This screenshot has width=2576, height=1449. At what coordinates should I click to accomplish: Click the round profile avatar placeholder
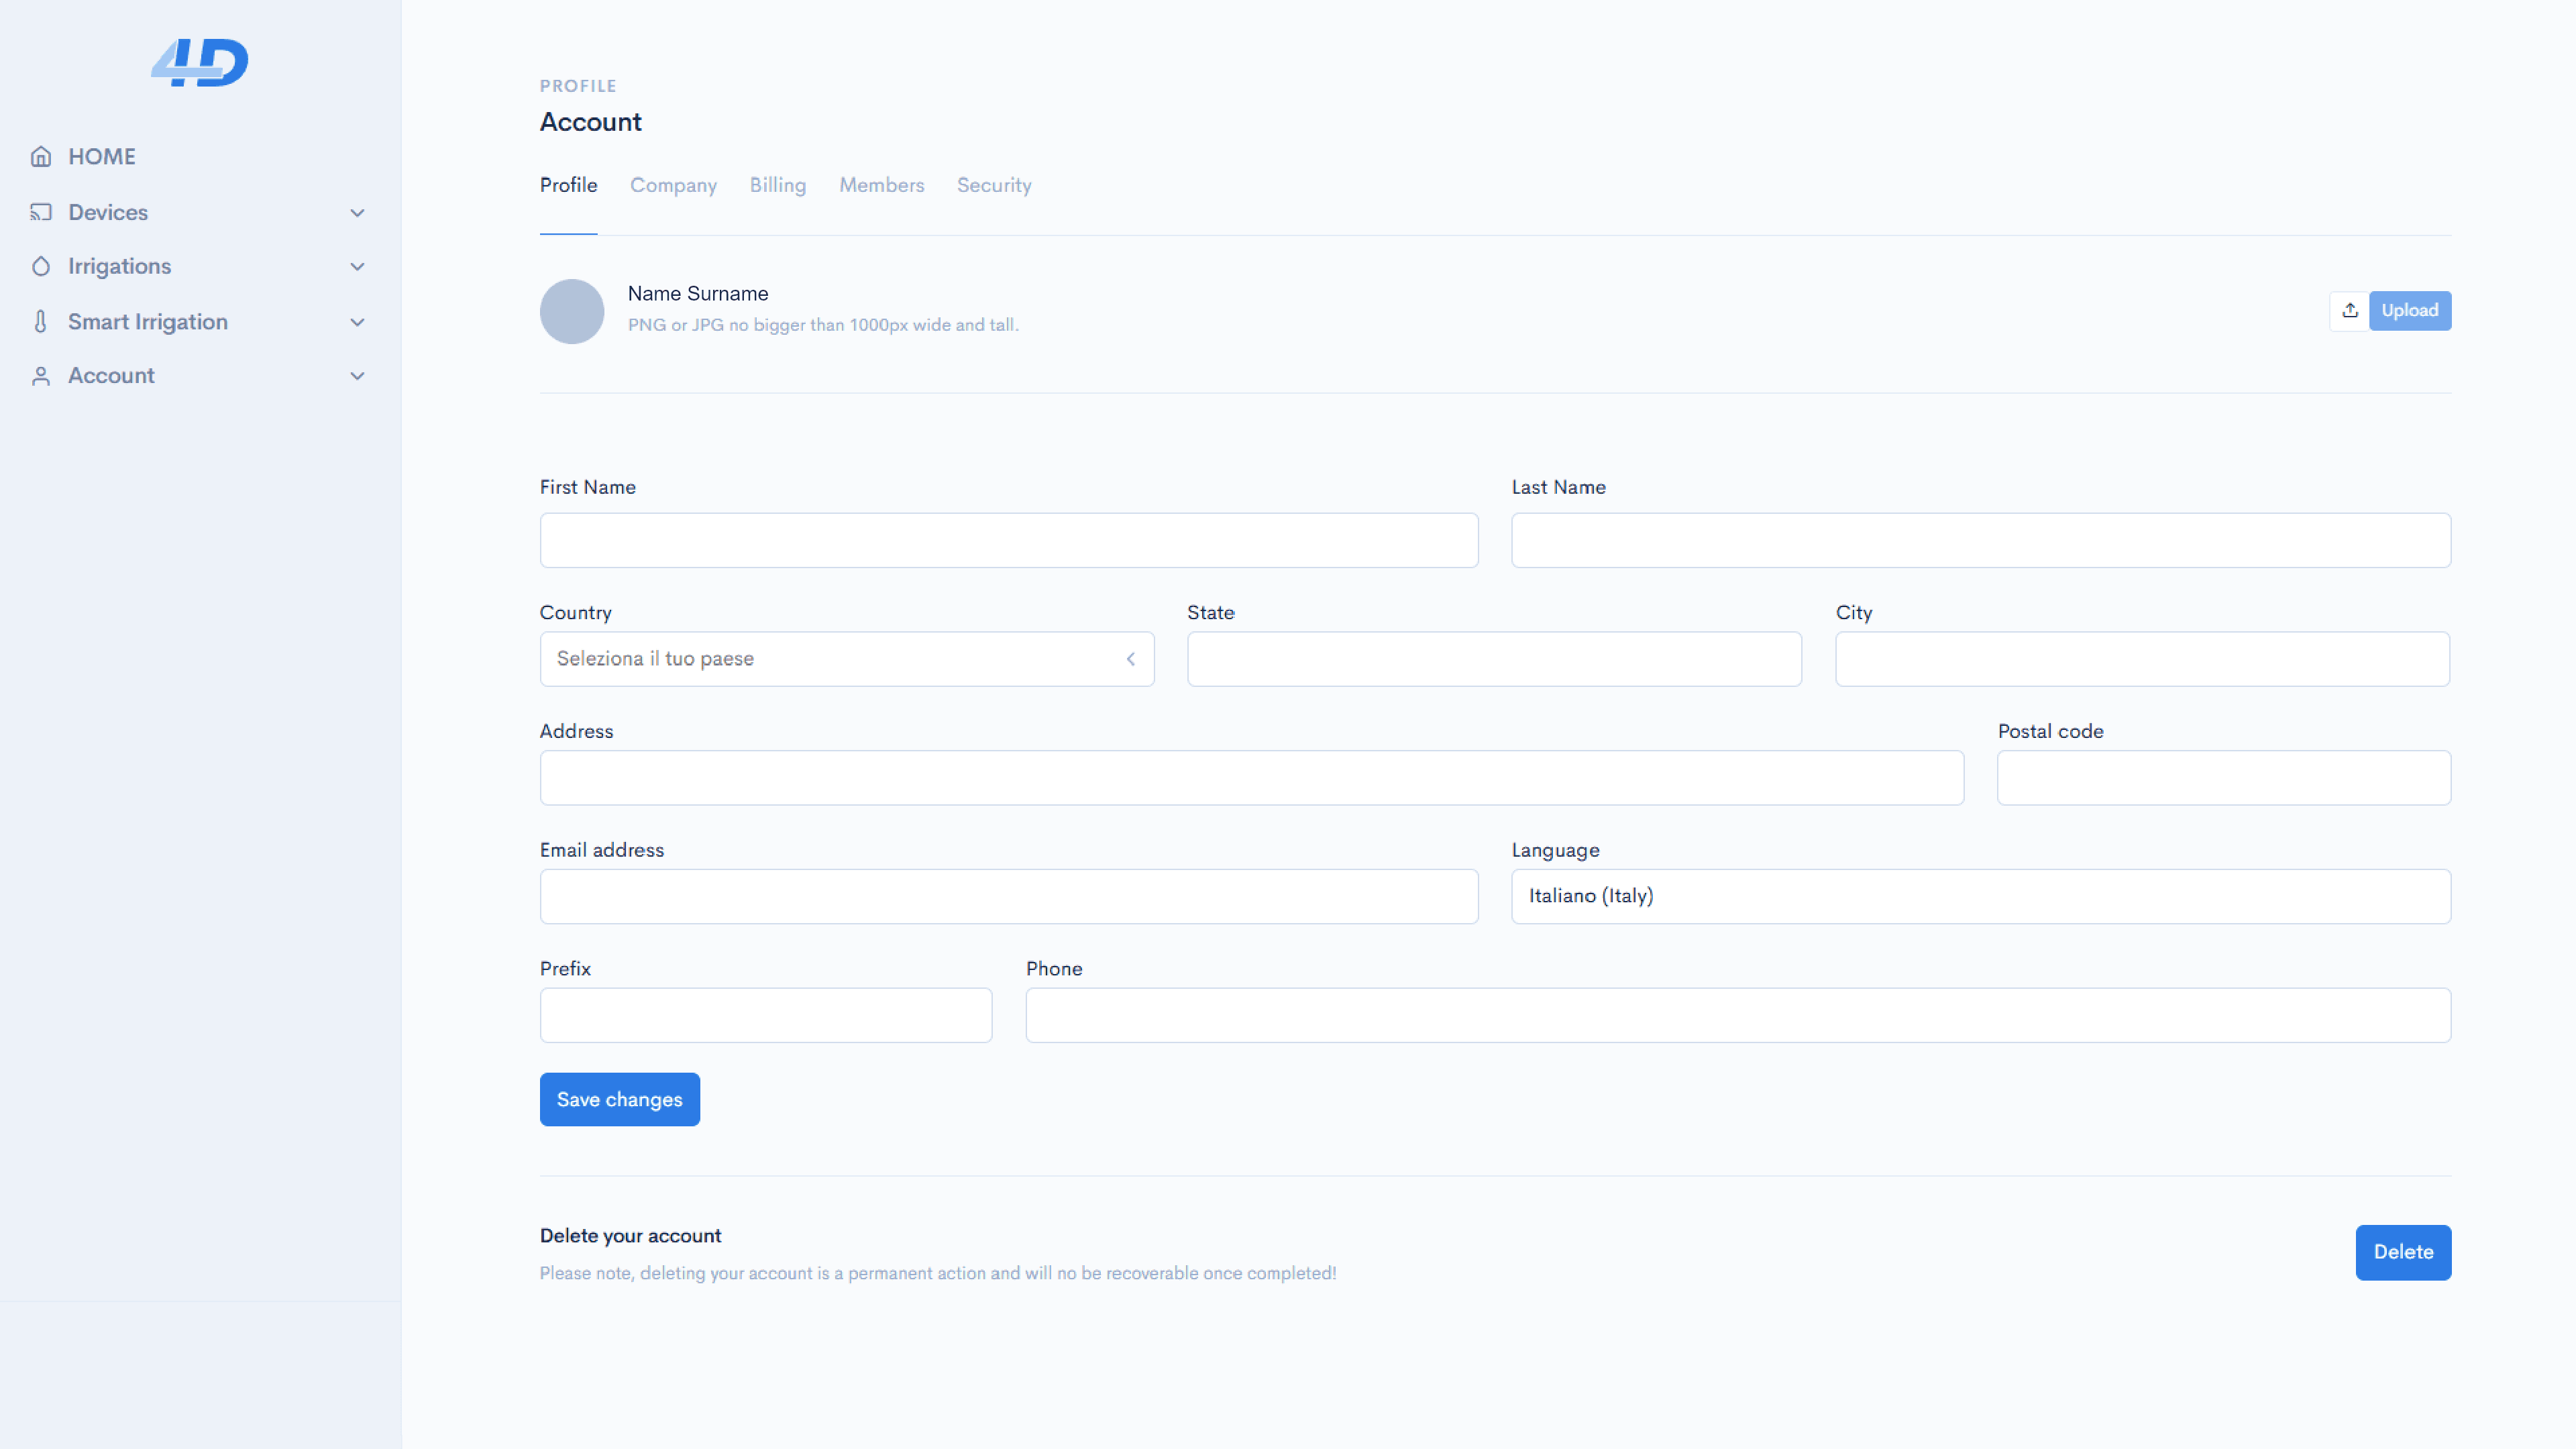[572, 311]
